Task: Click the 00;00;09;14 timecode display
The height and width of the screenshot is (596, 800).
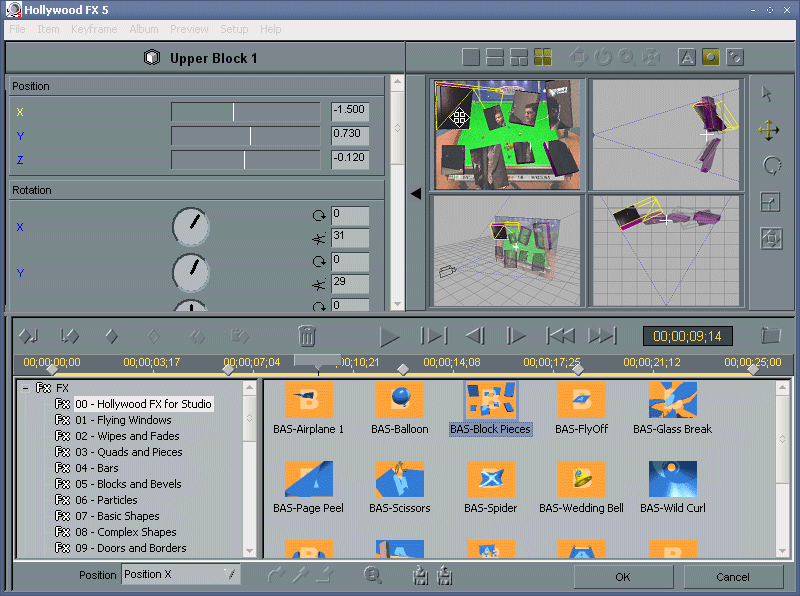Action: click(687, 336)
